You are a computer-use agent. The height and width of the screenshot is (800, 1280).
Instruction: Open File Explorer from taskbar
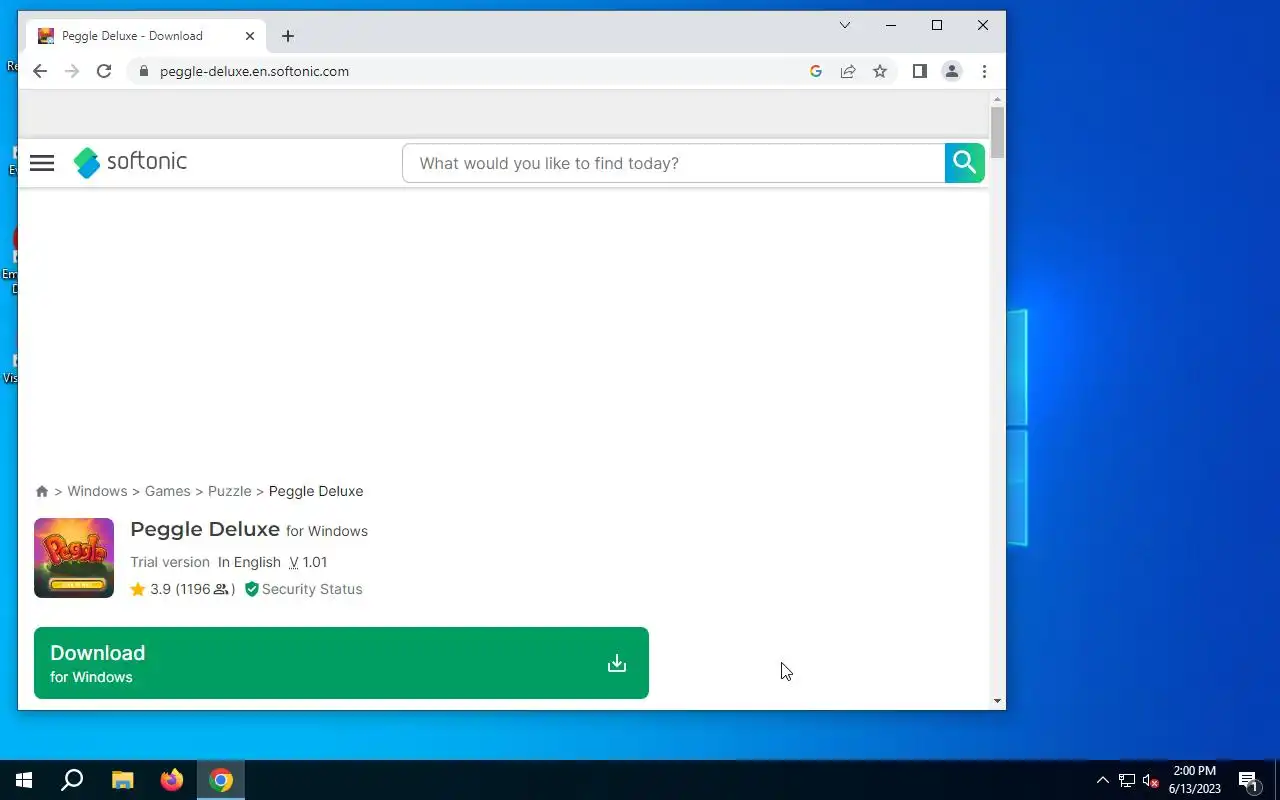click(x=122, y=780)
